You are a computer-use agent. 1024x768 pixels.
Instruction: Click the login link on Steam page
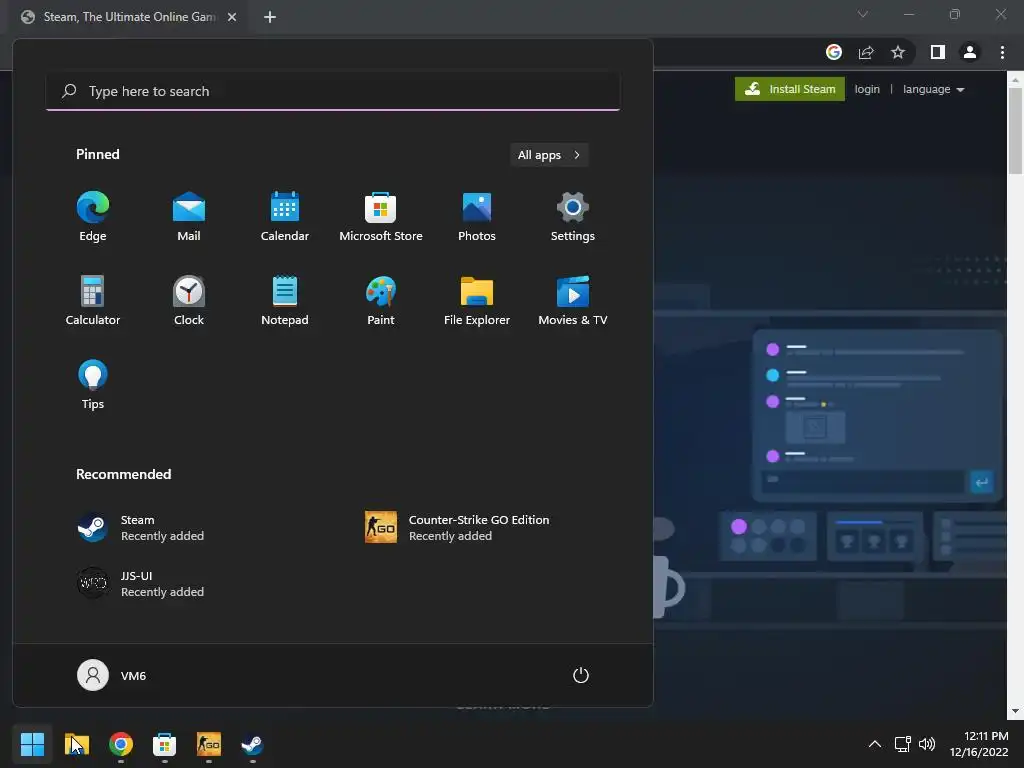(867, 89)
